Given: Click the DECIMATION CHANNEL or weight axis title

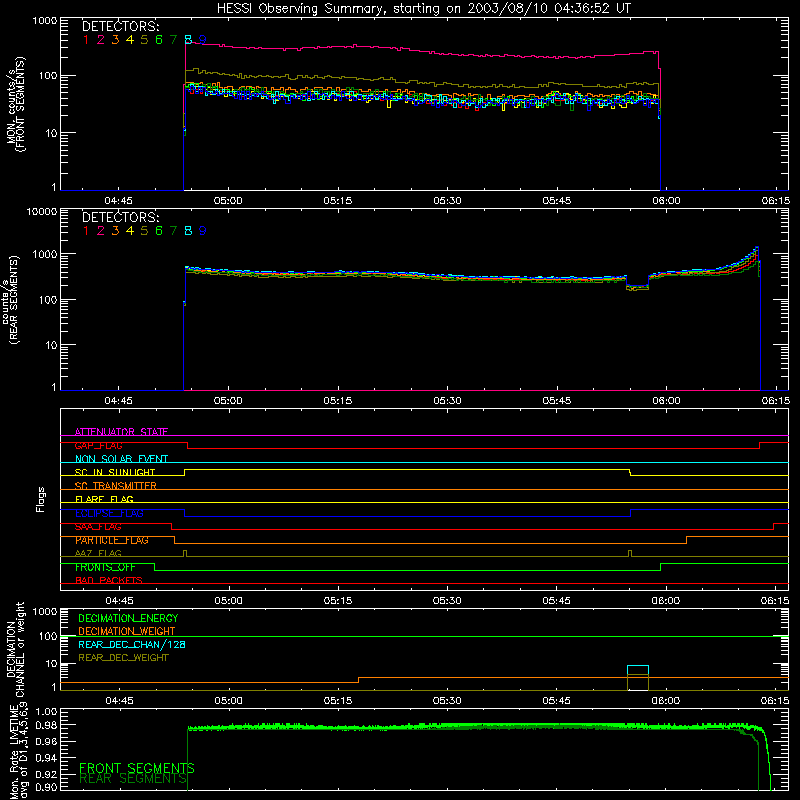Looking at the screenshot, I should coord(15,649).
